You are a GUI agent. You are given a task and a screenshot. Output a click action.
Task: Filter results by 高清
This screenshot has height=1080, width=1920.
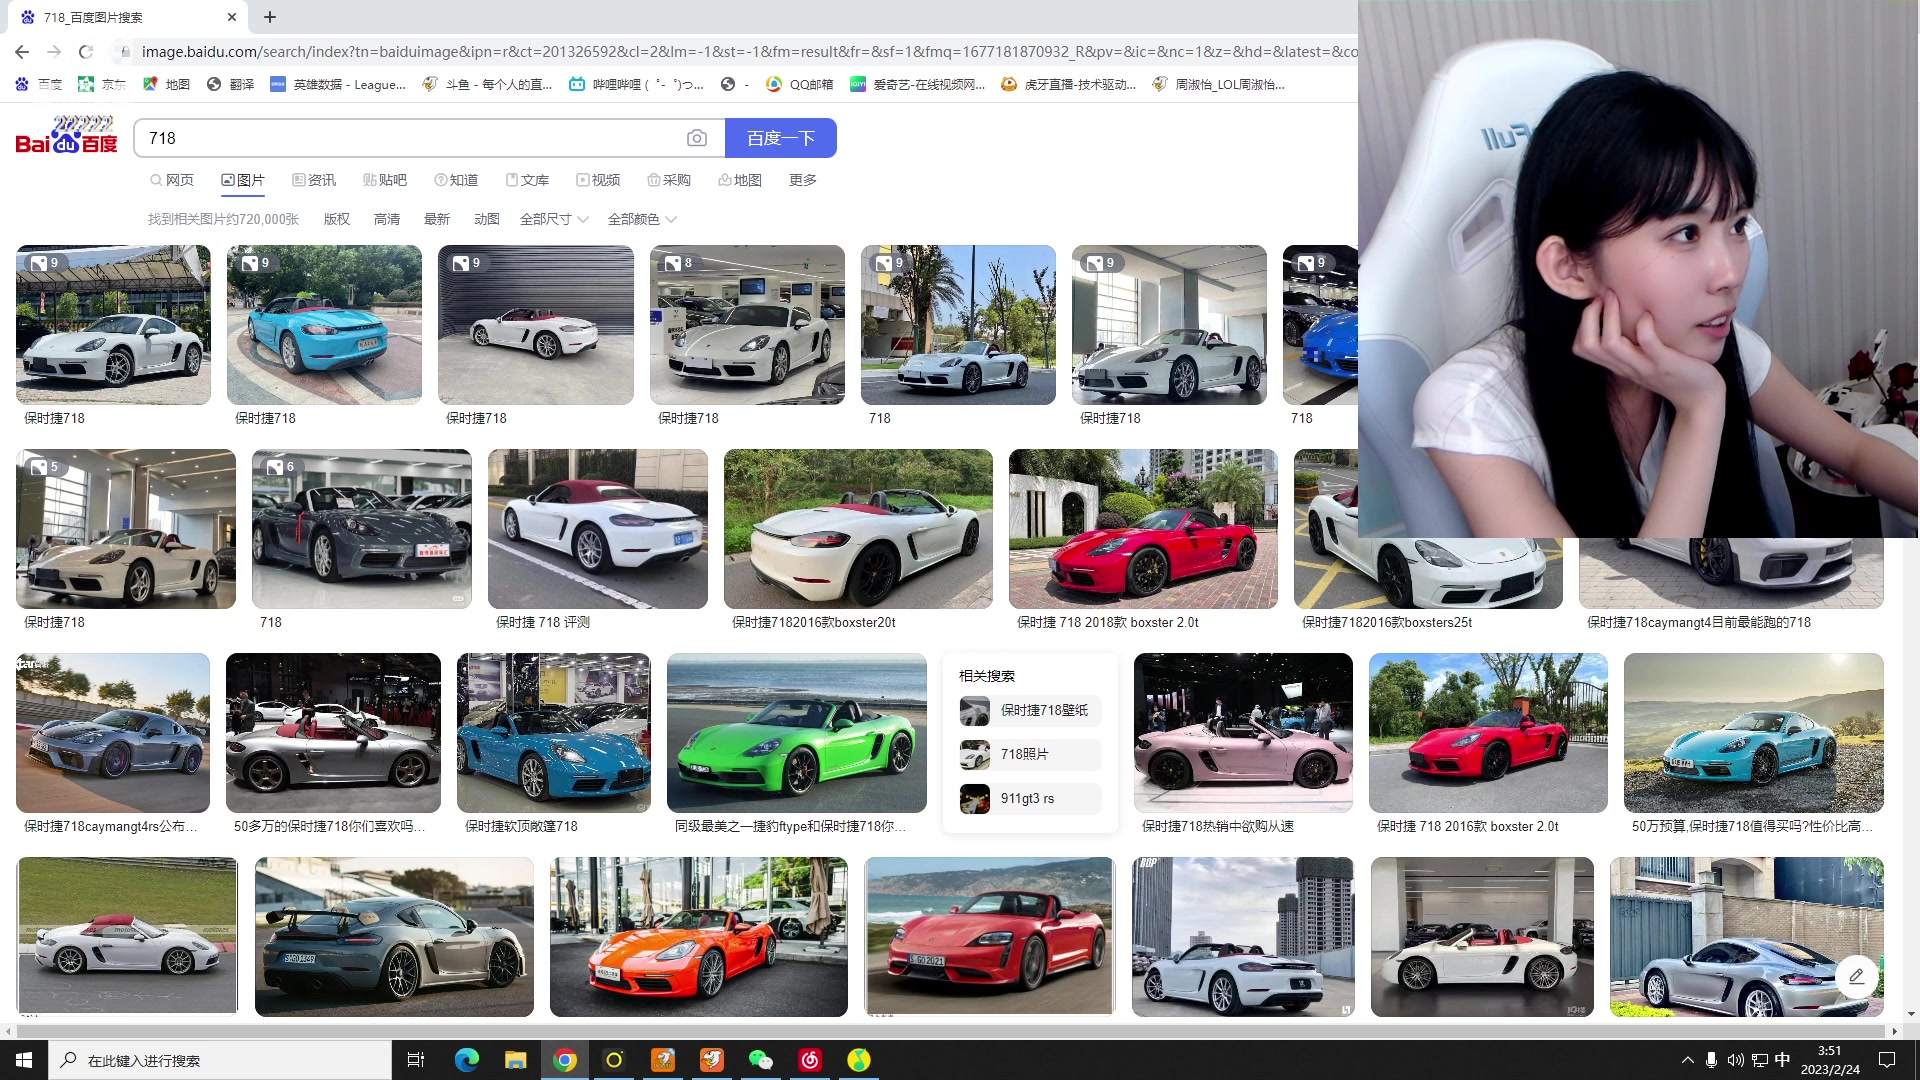(x=387, y=219)
